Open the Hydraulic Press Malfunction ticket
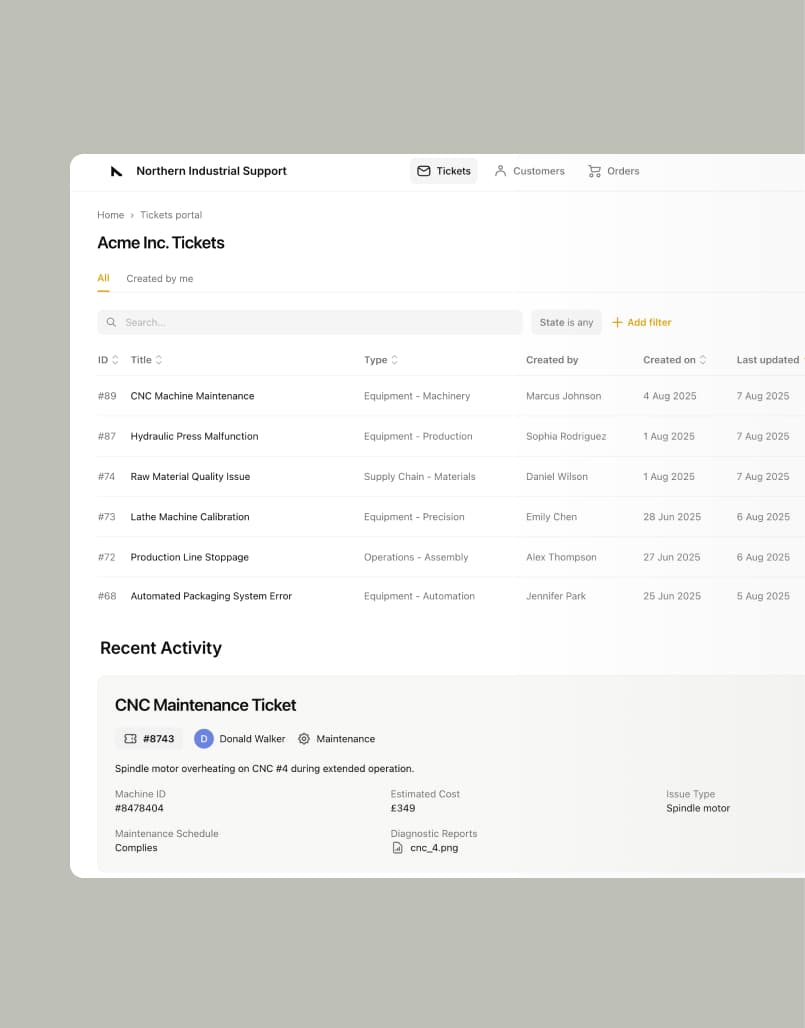 [x=194, y=436]
